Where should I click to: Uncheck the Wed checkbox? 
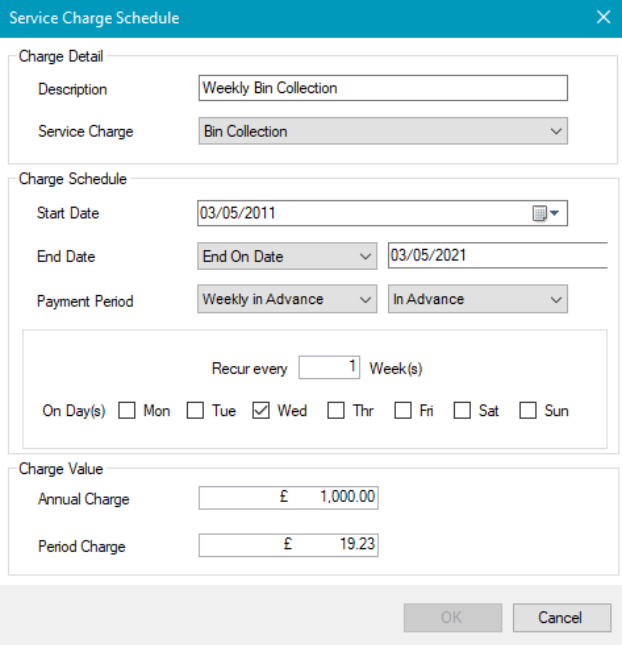(x=262, y=410)
